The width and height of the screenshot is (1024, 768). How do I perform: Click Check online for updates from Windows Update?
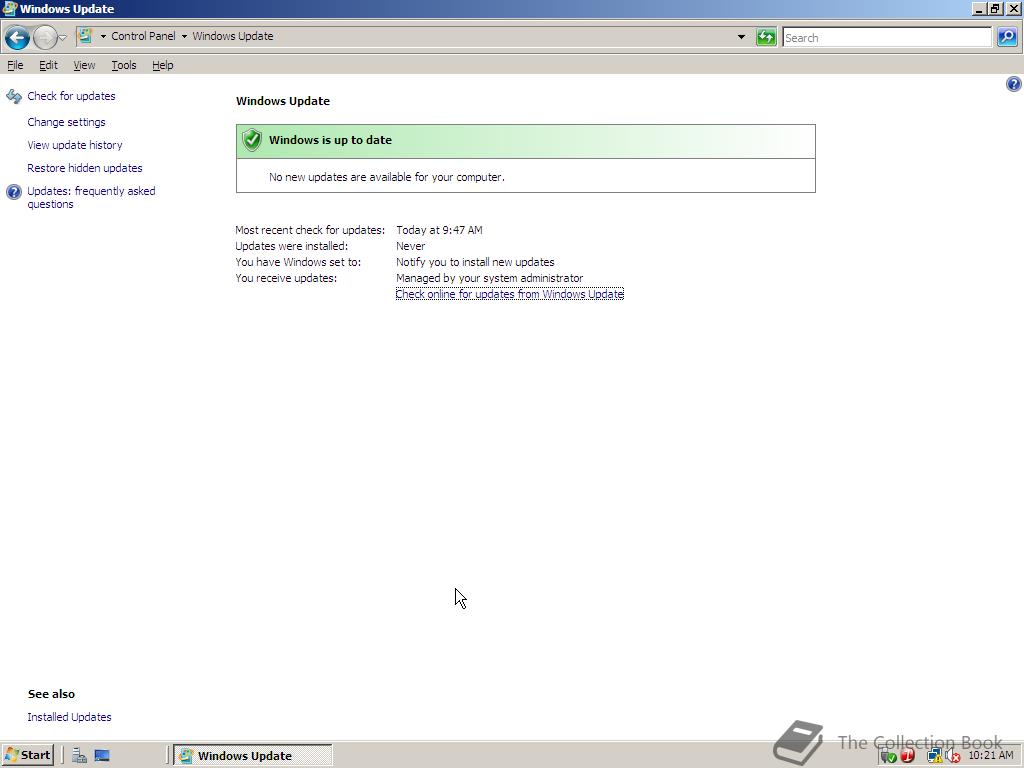click(509, 294)
